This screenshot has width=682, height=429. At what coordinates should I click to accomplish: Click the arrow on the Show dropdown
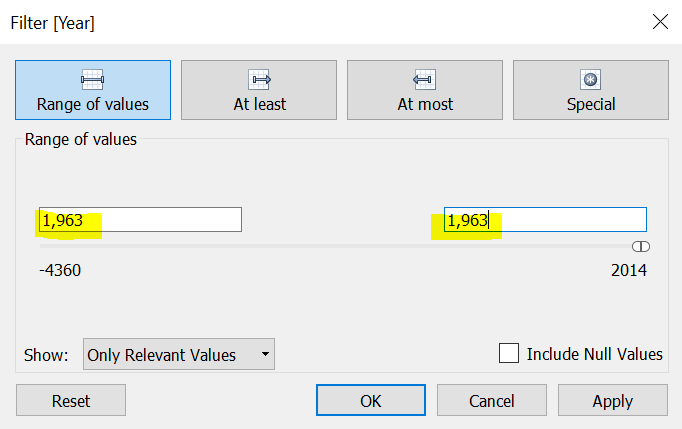pos(264,354)
